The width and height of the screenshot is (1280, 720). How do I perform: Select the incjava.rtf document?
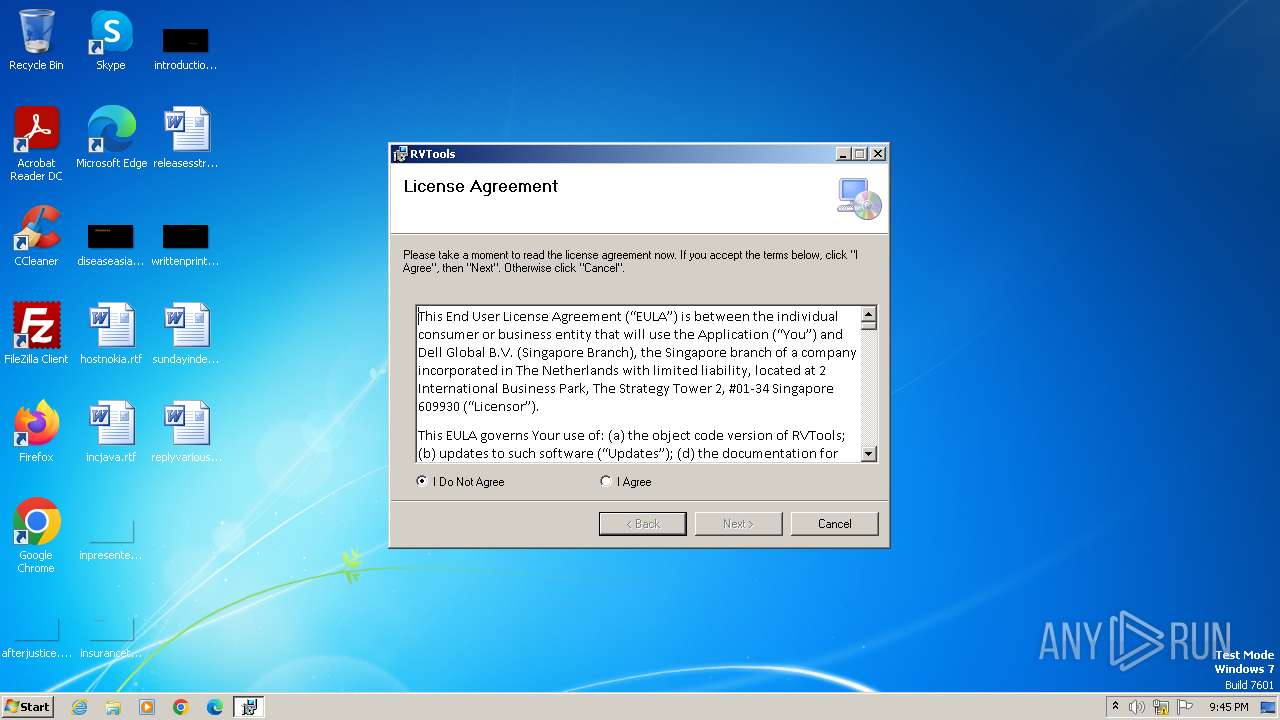tap(111, 432)
